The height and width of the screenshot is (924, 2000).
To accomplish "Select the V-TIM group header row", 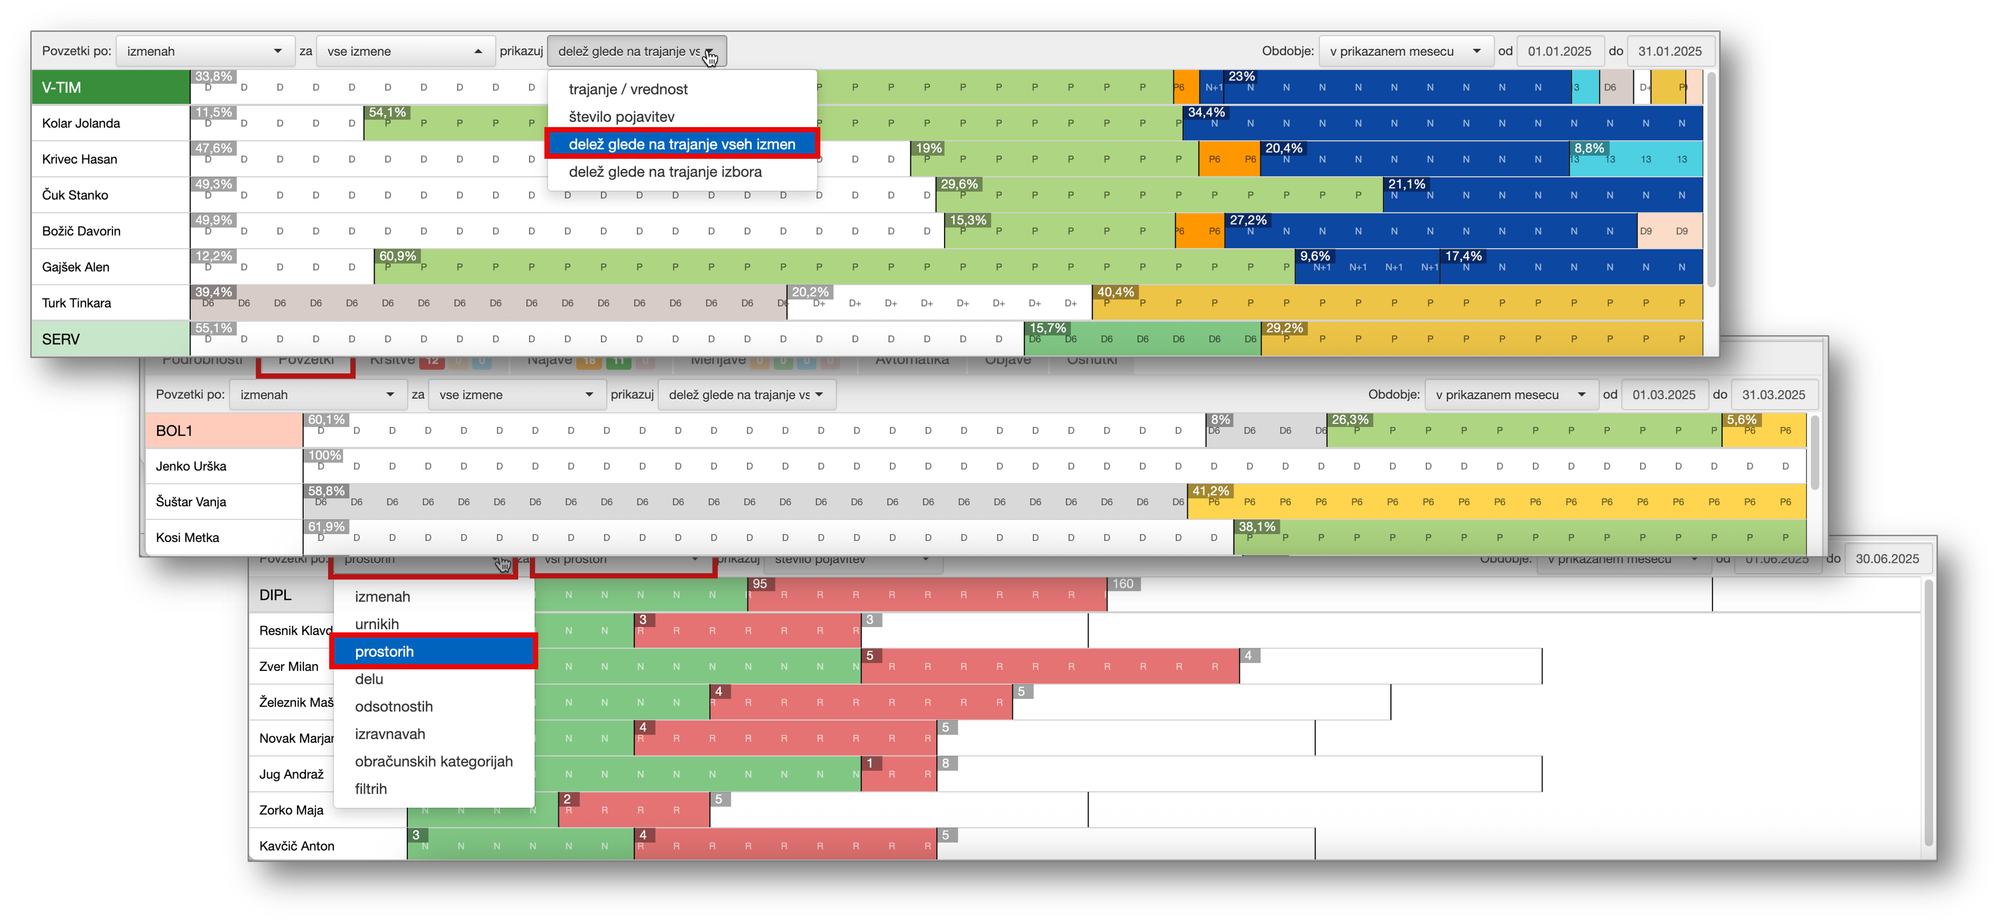I will point(110,88).
